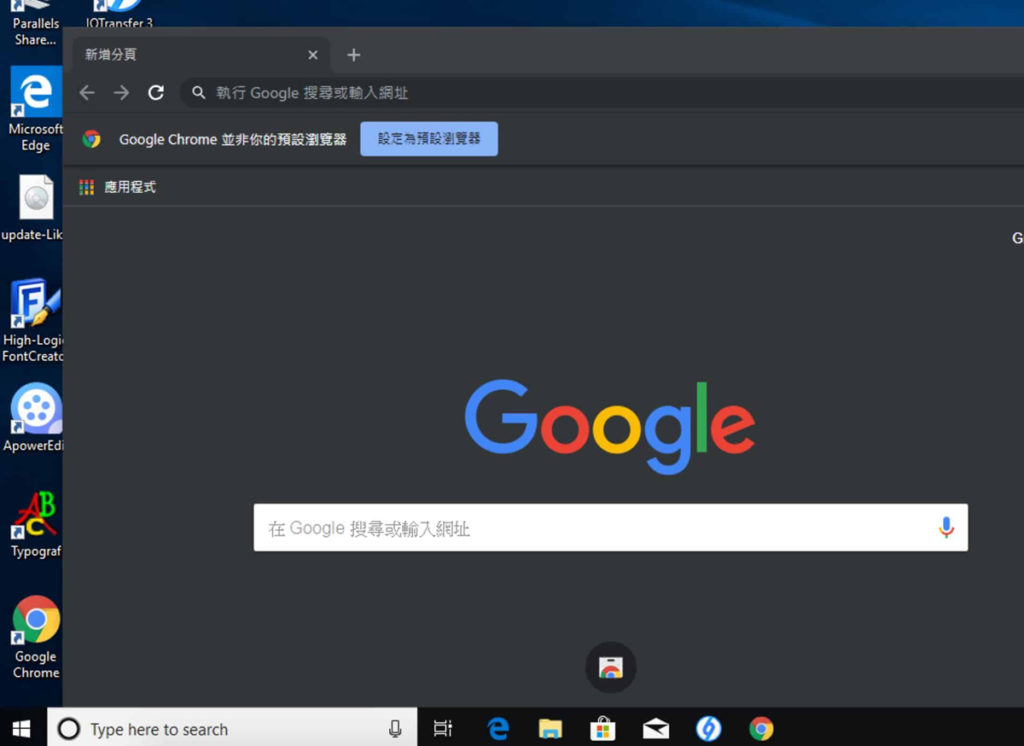The height and width of the screenshot is (746, 1024).
Task: Close the 新增分頁 tab
Action: coord(313,55)
